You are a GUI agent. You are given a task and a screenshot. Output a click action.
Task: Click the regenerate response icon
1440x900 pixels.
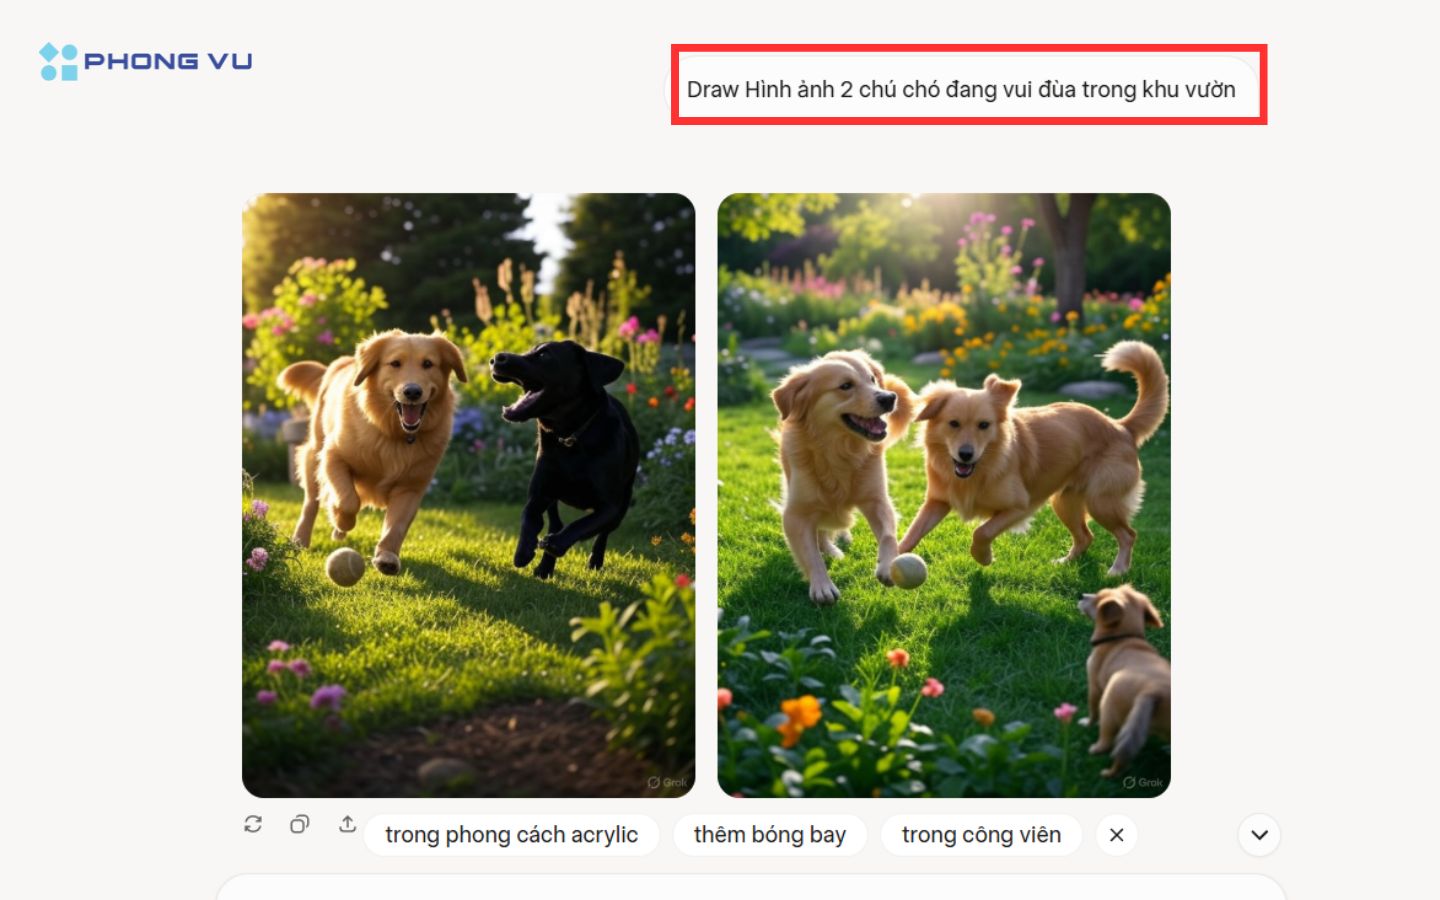tap(253, 824)
